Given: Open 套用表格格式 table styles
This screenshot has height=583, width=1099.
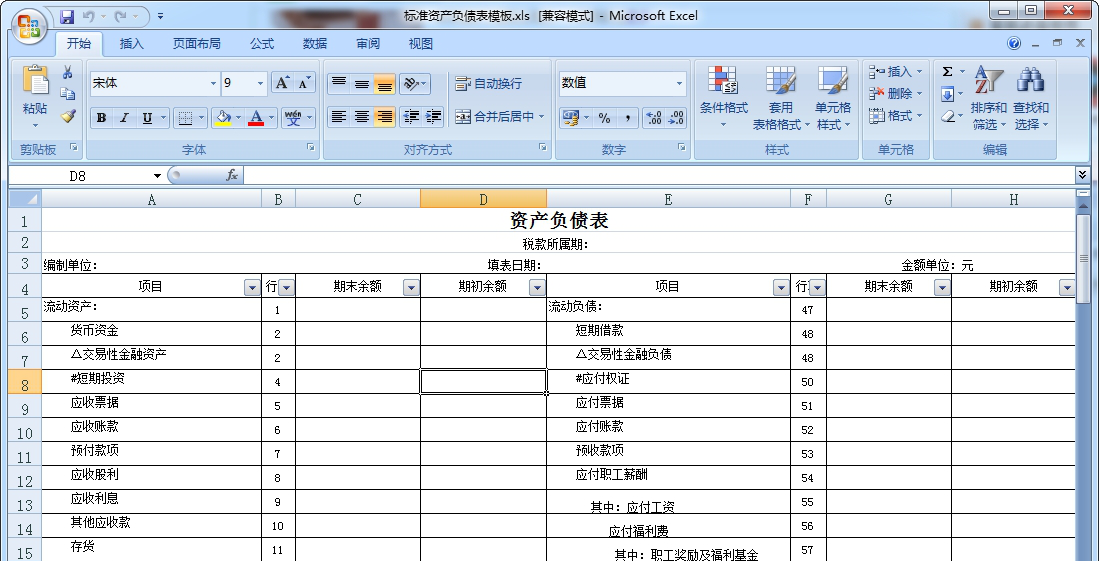Looking at the screenshot, I should click(781, 98).
